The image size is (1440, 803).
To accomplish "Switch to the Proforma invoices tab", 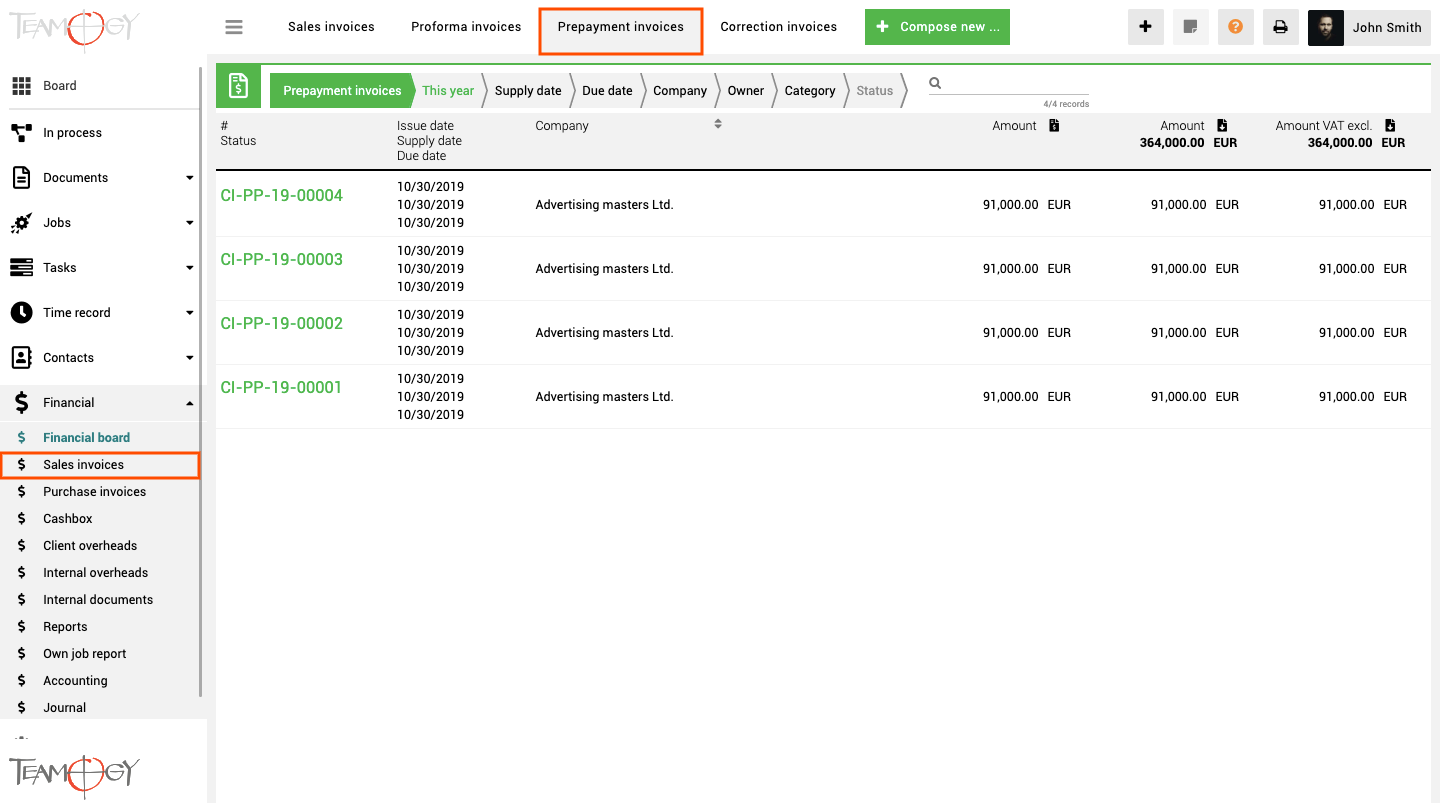I will tap(466, 27).
